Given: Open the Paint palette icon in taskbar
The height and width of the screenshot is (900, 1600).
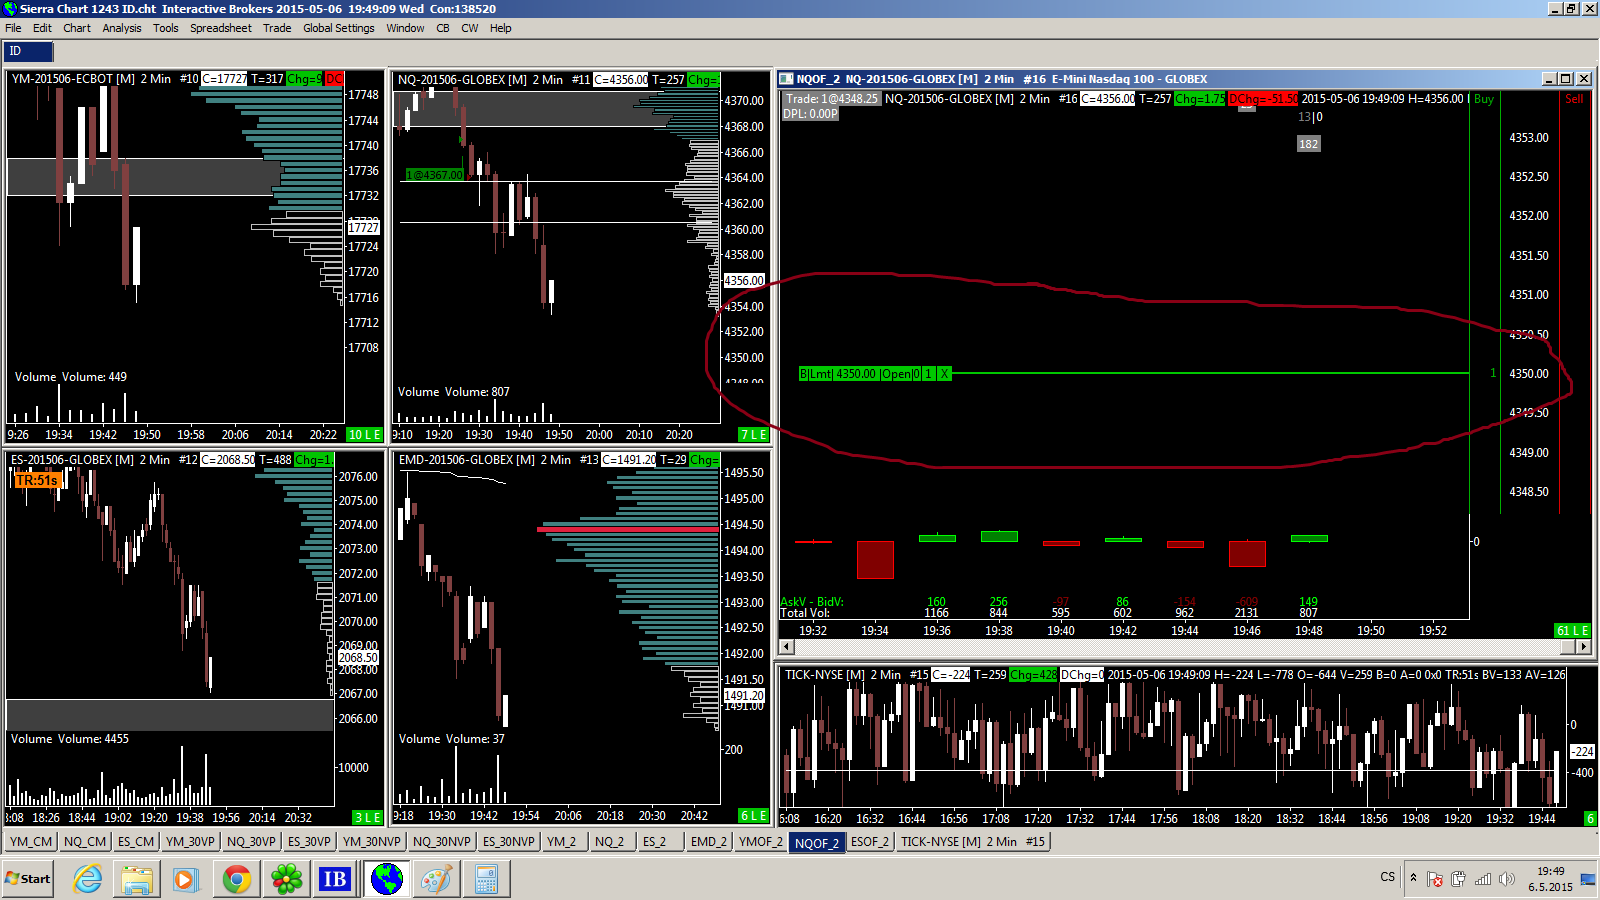Looking at the screenshot, I should tap(436, 879).
